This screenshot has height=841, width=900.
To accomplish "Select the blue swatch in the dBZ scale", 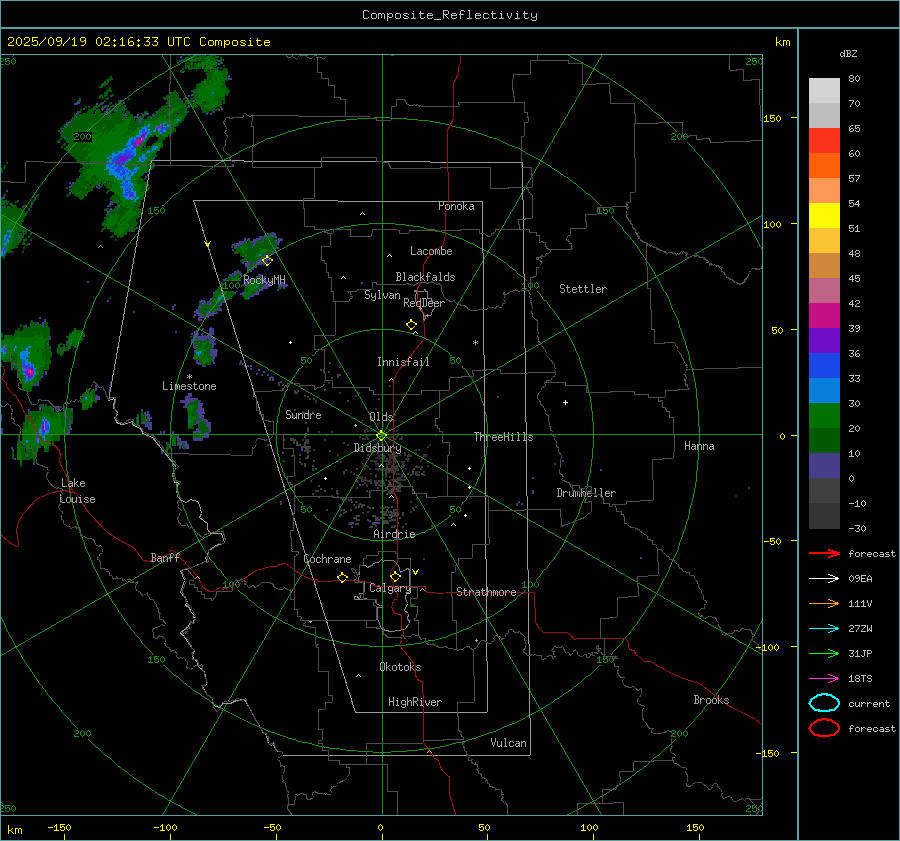I will (824, 366).
